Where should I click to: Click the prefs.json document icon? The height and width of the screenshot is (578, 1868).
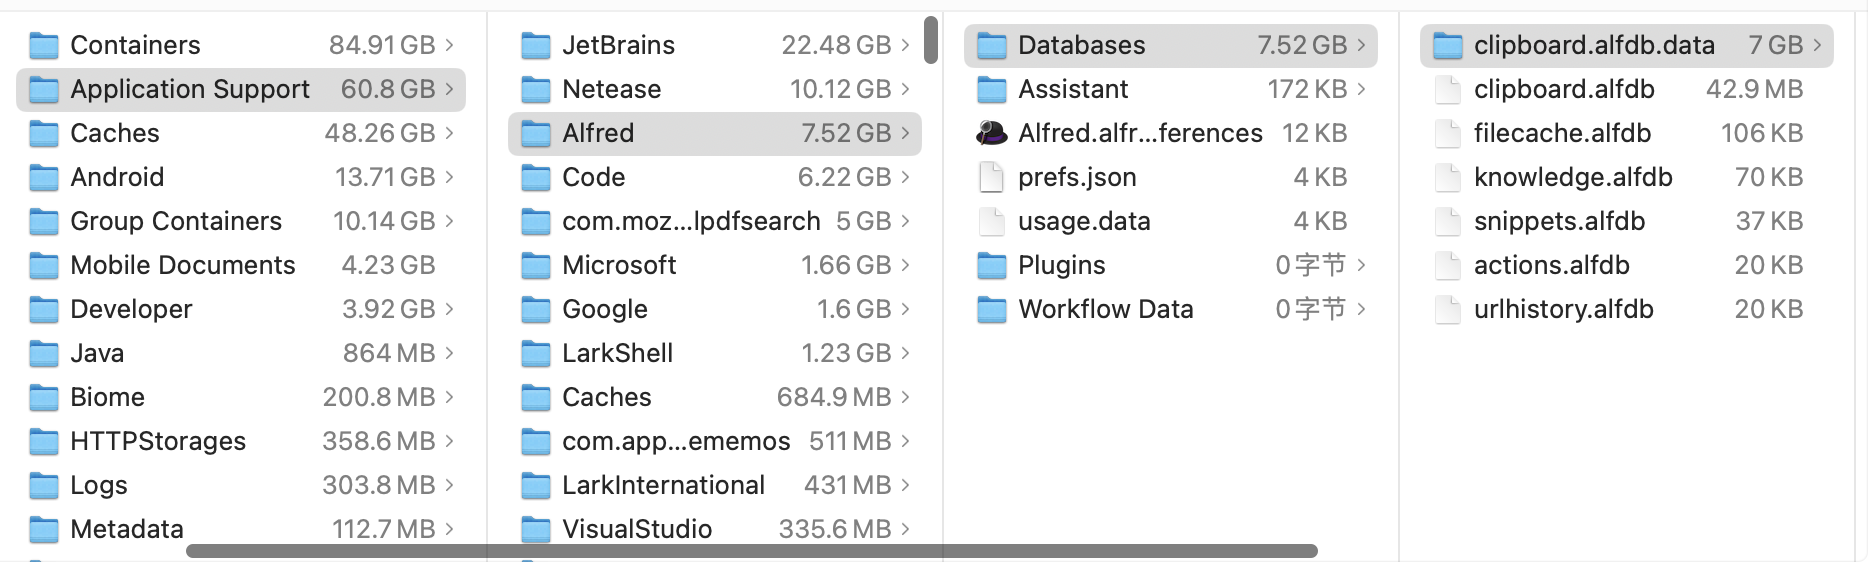point(991,177)
